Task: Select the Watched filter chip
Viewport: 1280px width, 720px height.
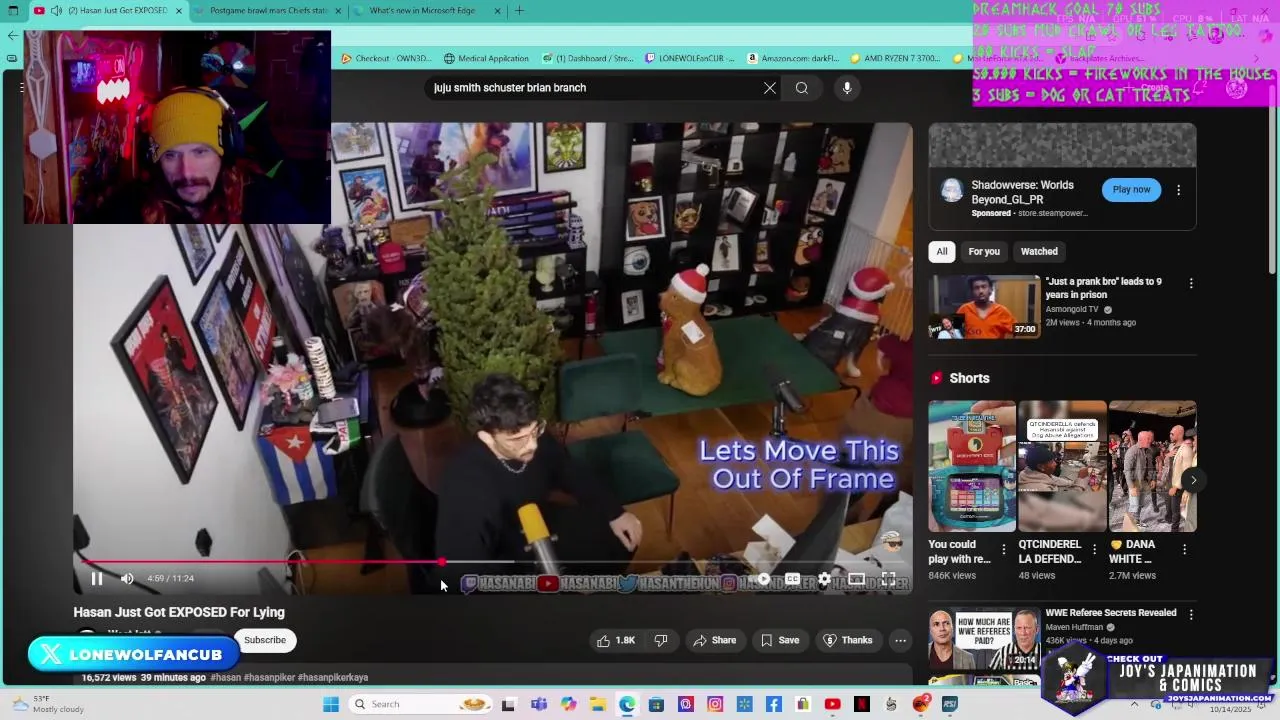Action: click(1039, 252)
